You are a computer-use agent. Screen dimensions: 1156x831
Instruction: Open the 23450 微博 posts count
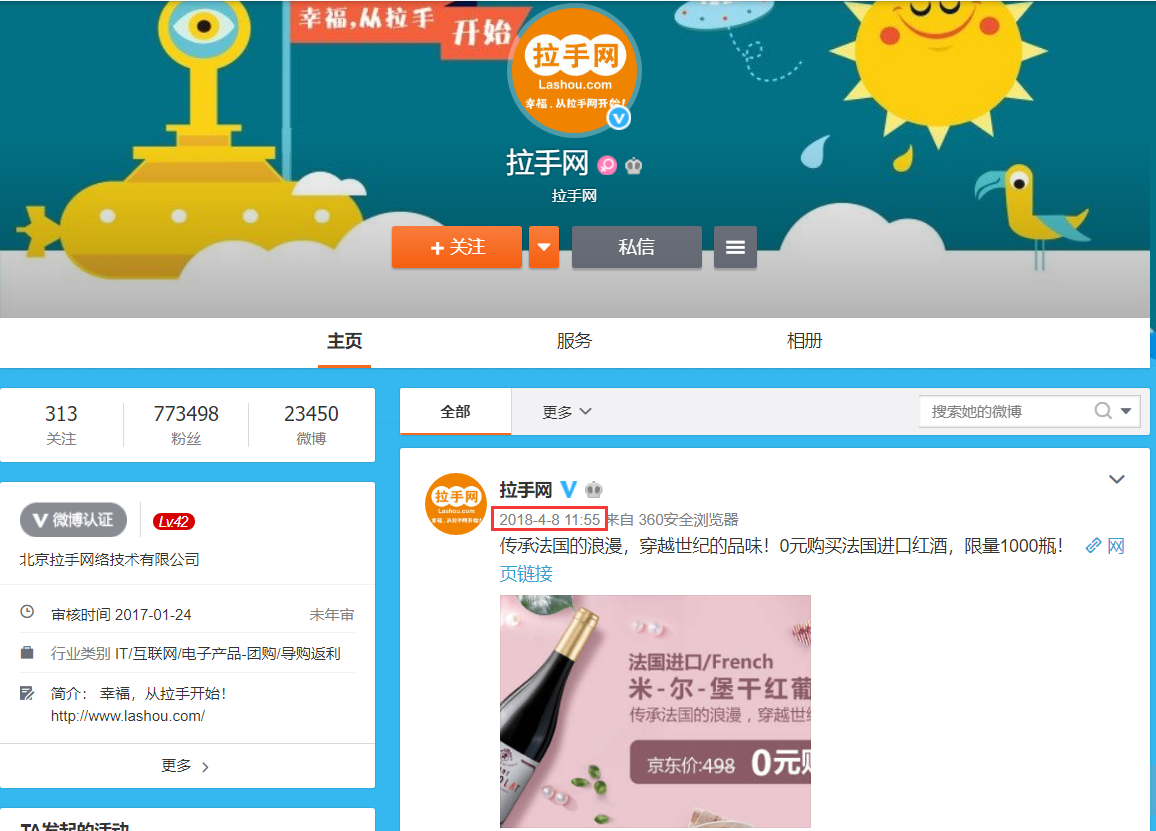click(311, 425)
